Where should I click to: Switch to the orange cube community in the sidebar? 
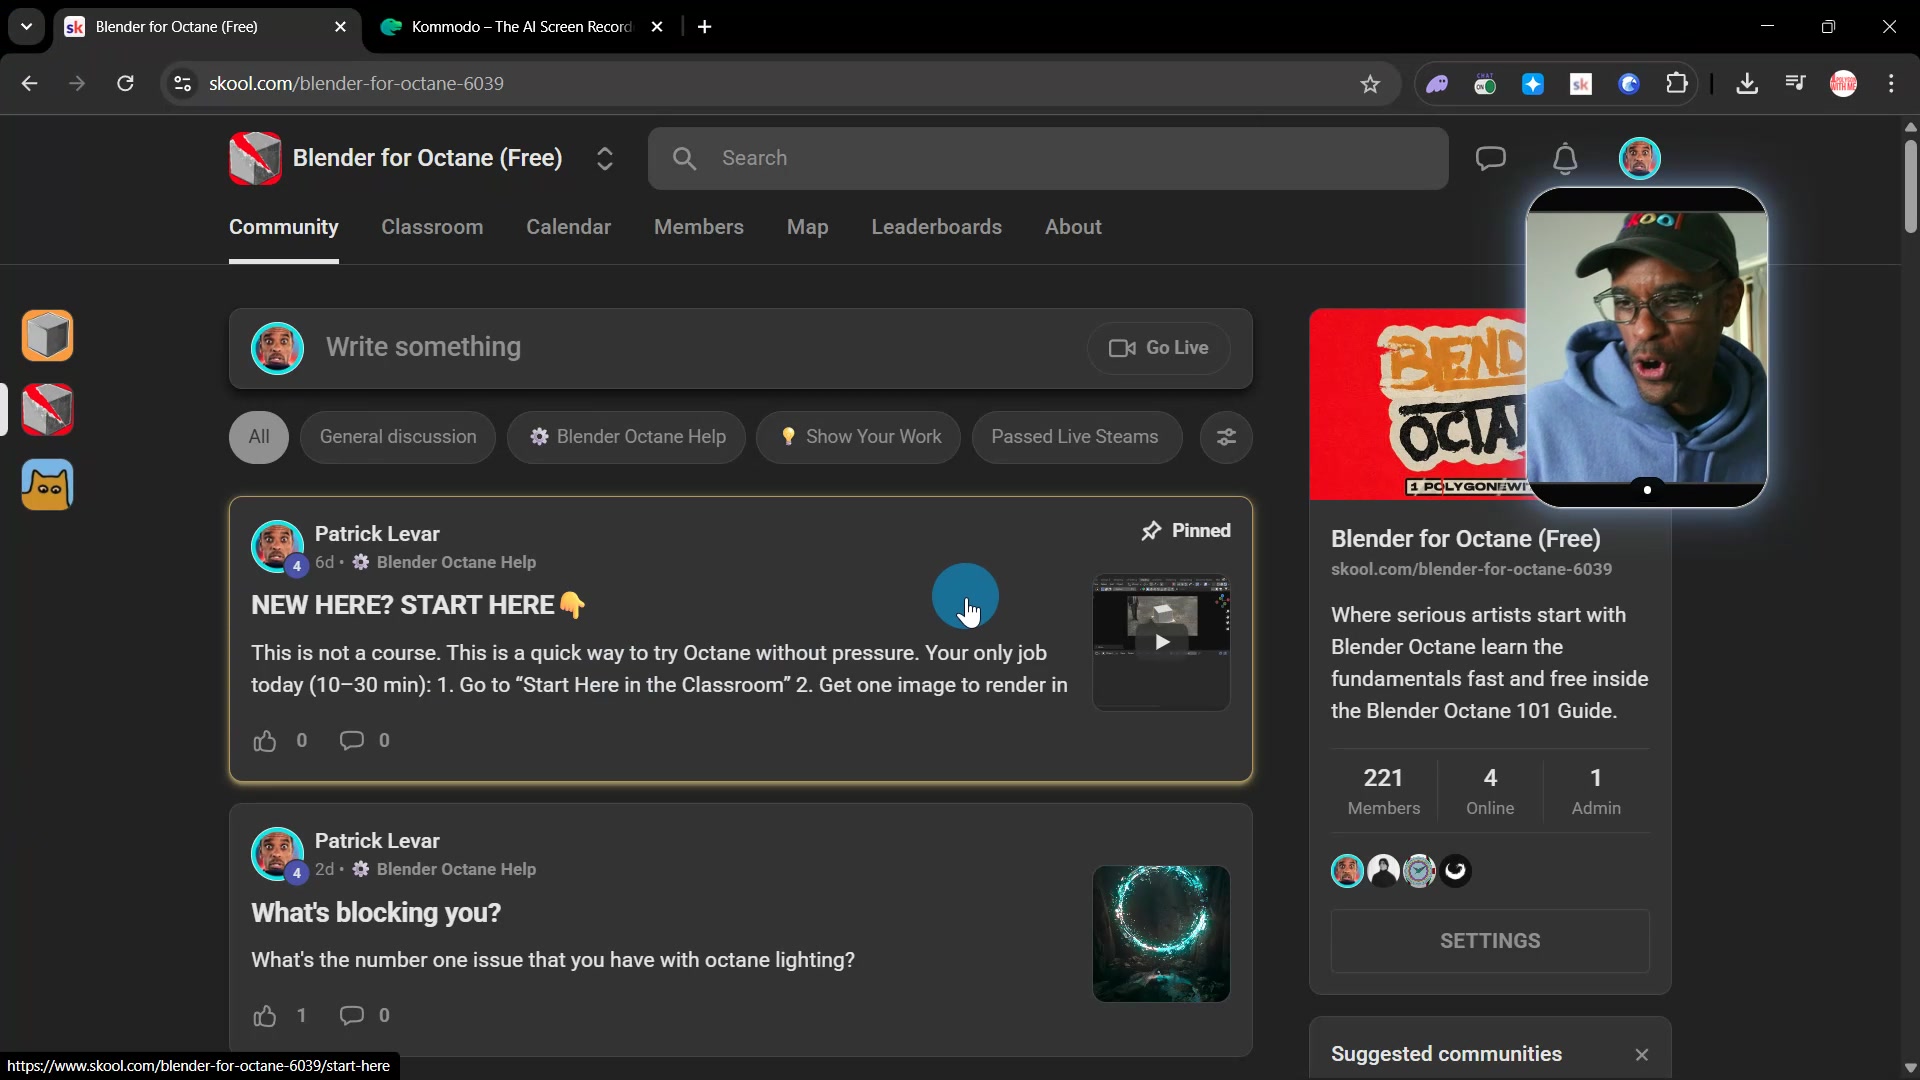click(47, 335)
